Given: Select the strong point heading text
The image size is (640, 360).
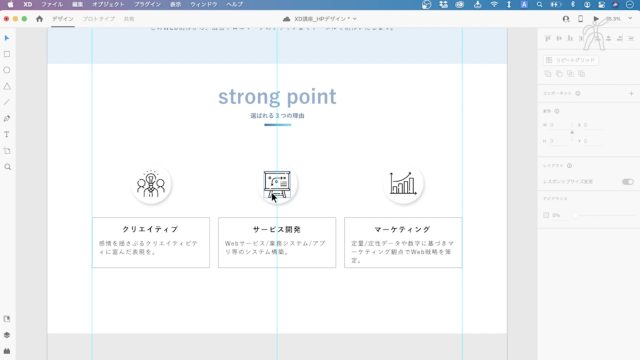Looking at the screenshot, I should tap(277, 97).
